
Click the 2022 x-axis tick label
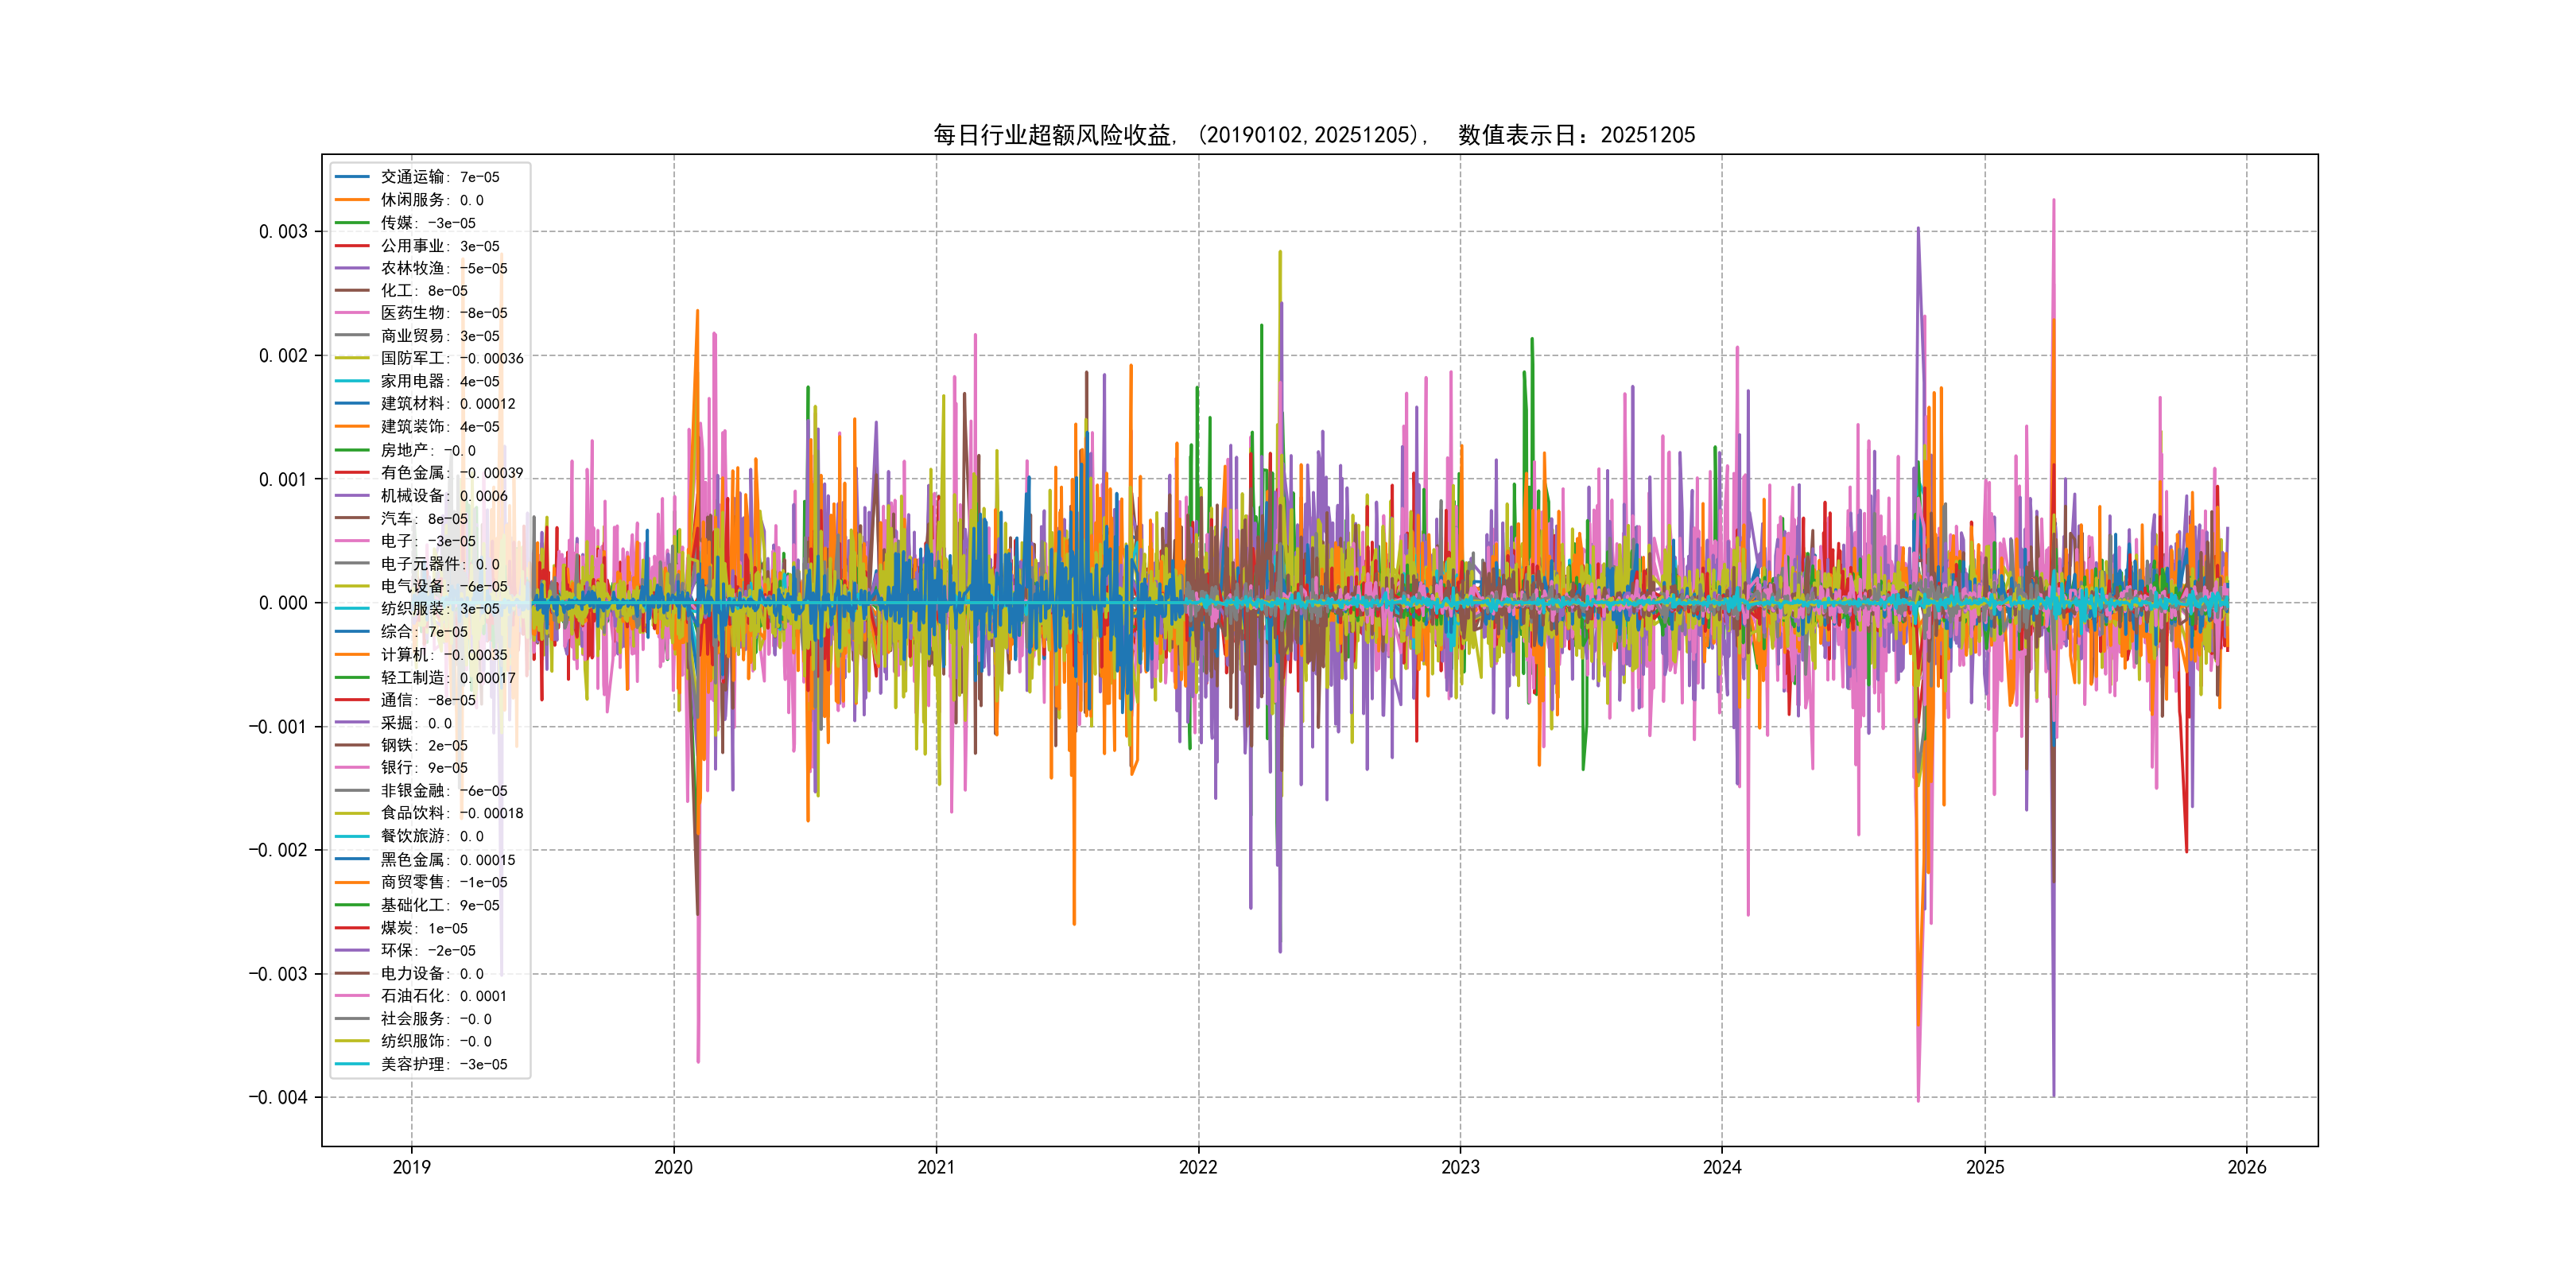[x=1198, y=1167]
